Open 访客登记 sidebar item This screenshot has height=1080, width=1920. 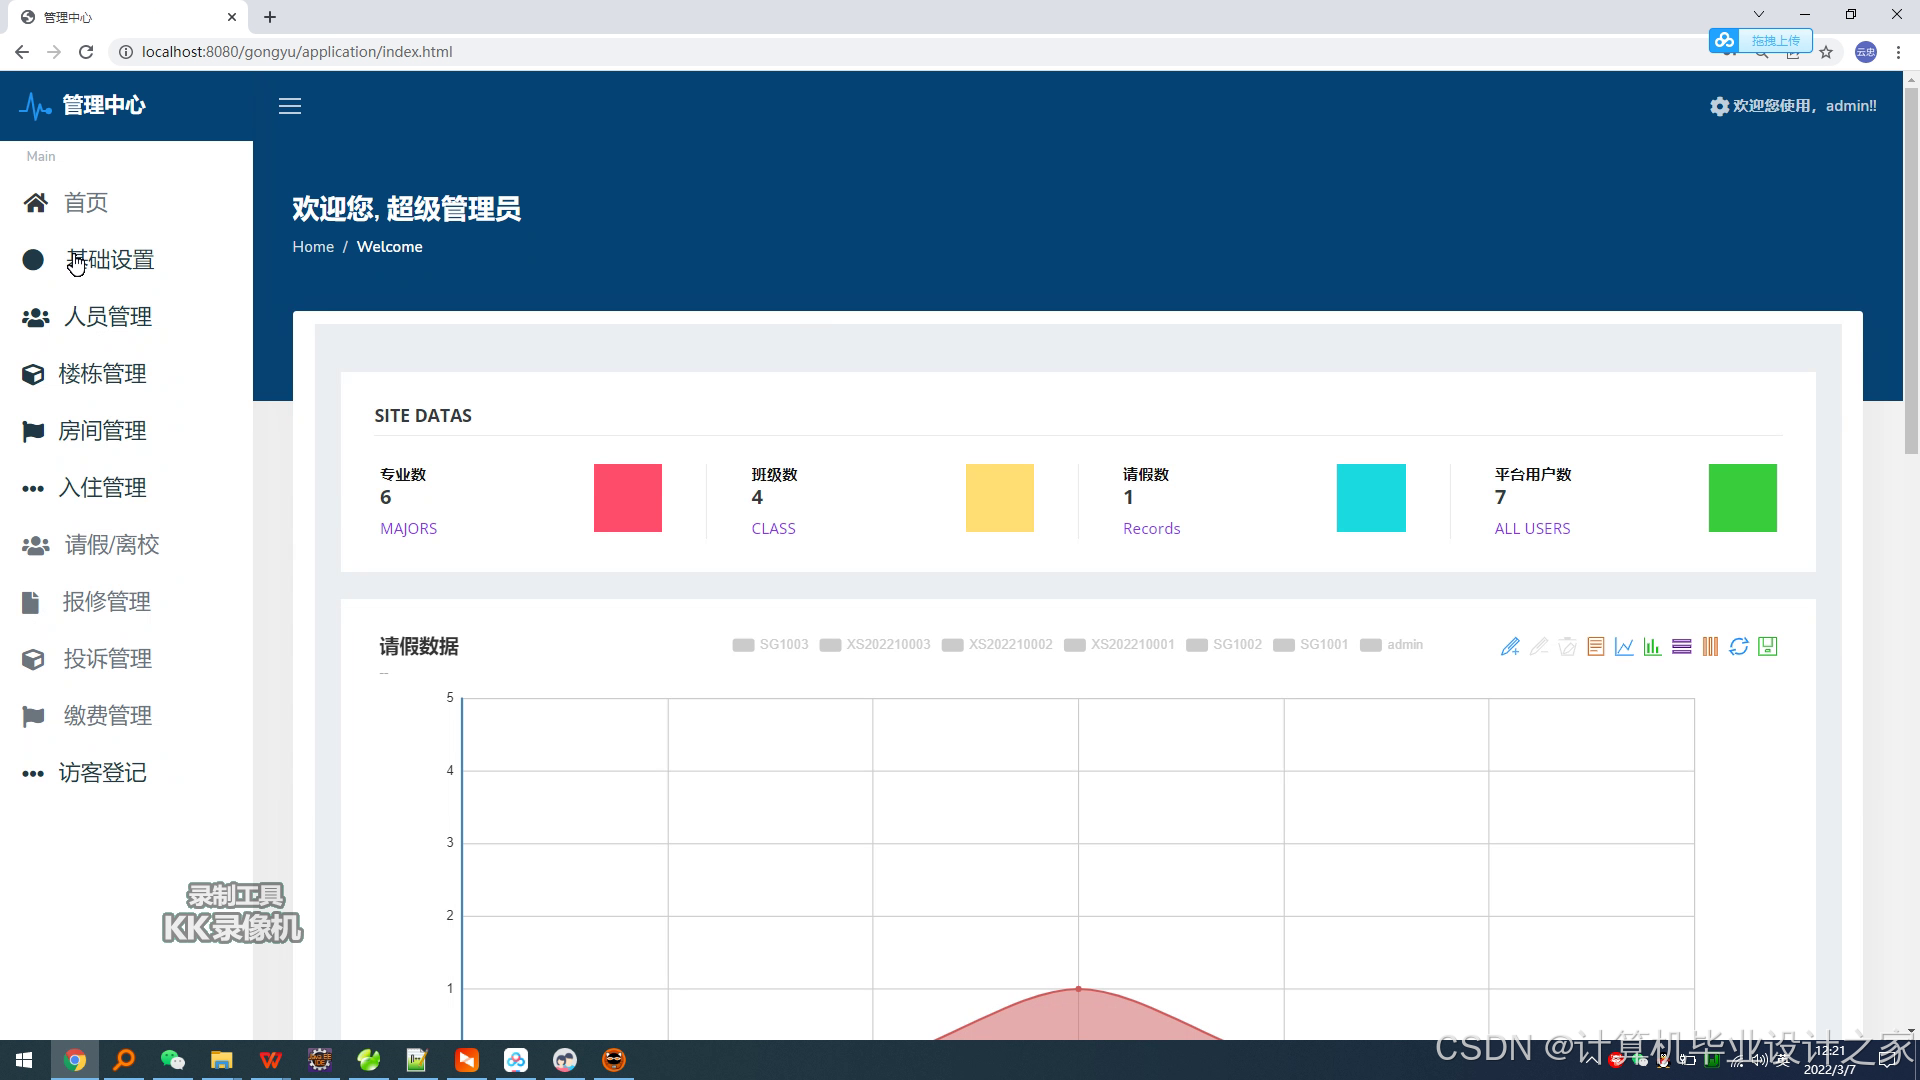tap(102, 773)
